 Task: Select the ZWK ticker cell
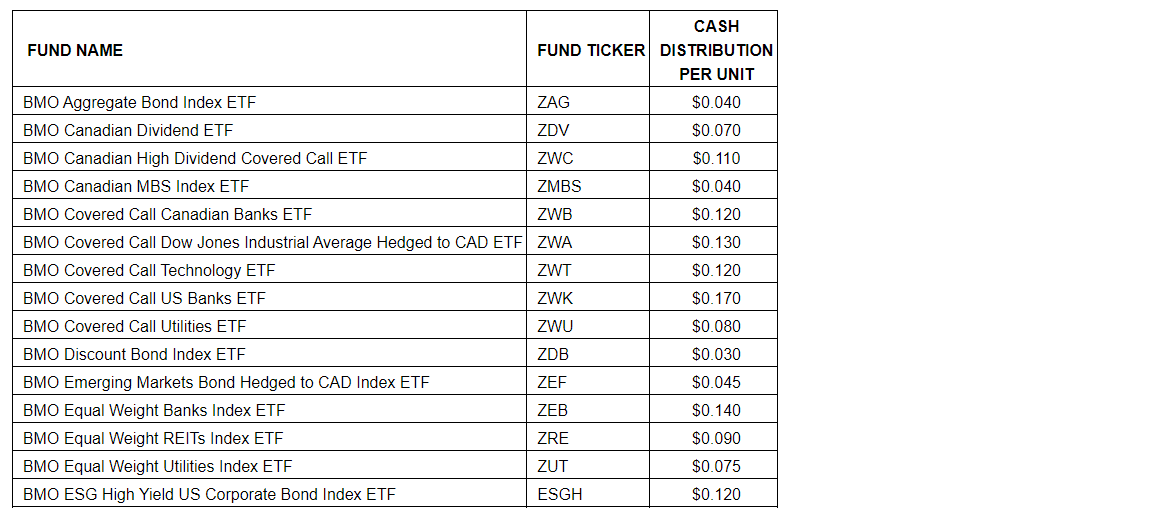click(555, 298)
